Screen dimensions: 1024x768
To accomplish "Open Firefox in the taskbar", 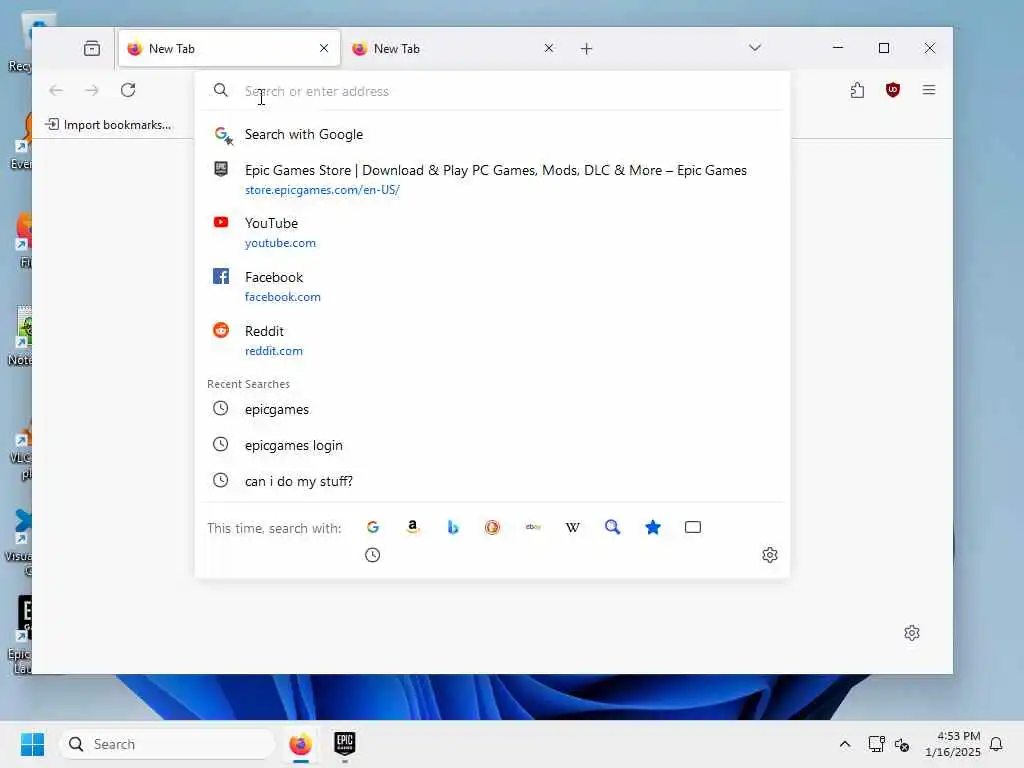I will pyautogui.click(x=300, y=744).
